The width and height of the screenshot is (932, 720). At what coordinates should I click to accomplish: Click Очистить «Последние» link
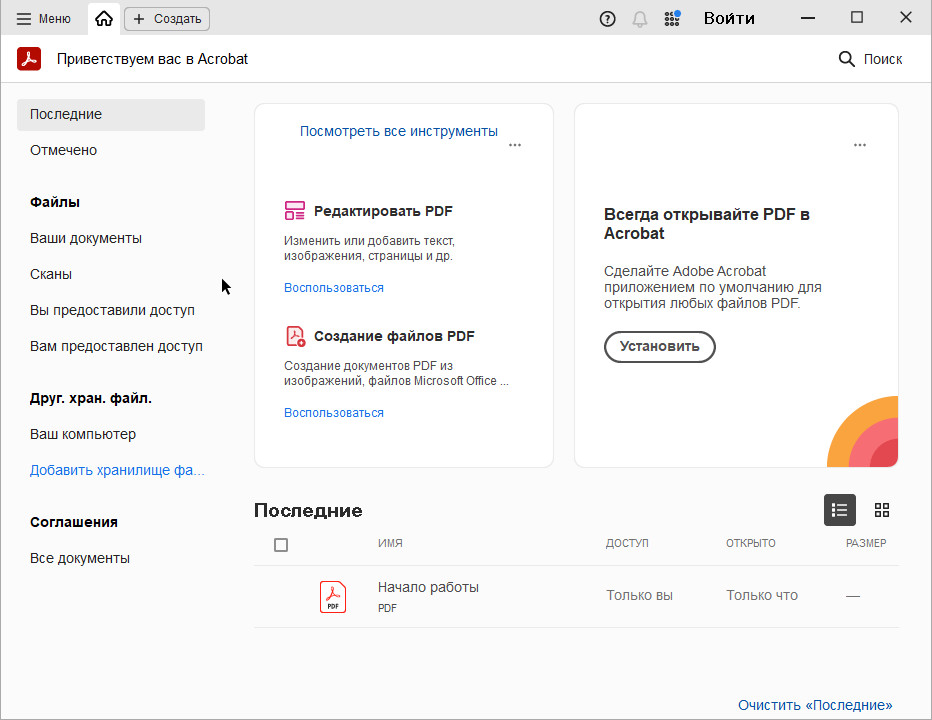point(815,705)
